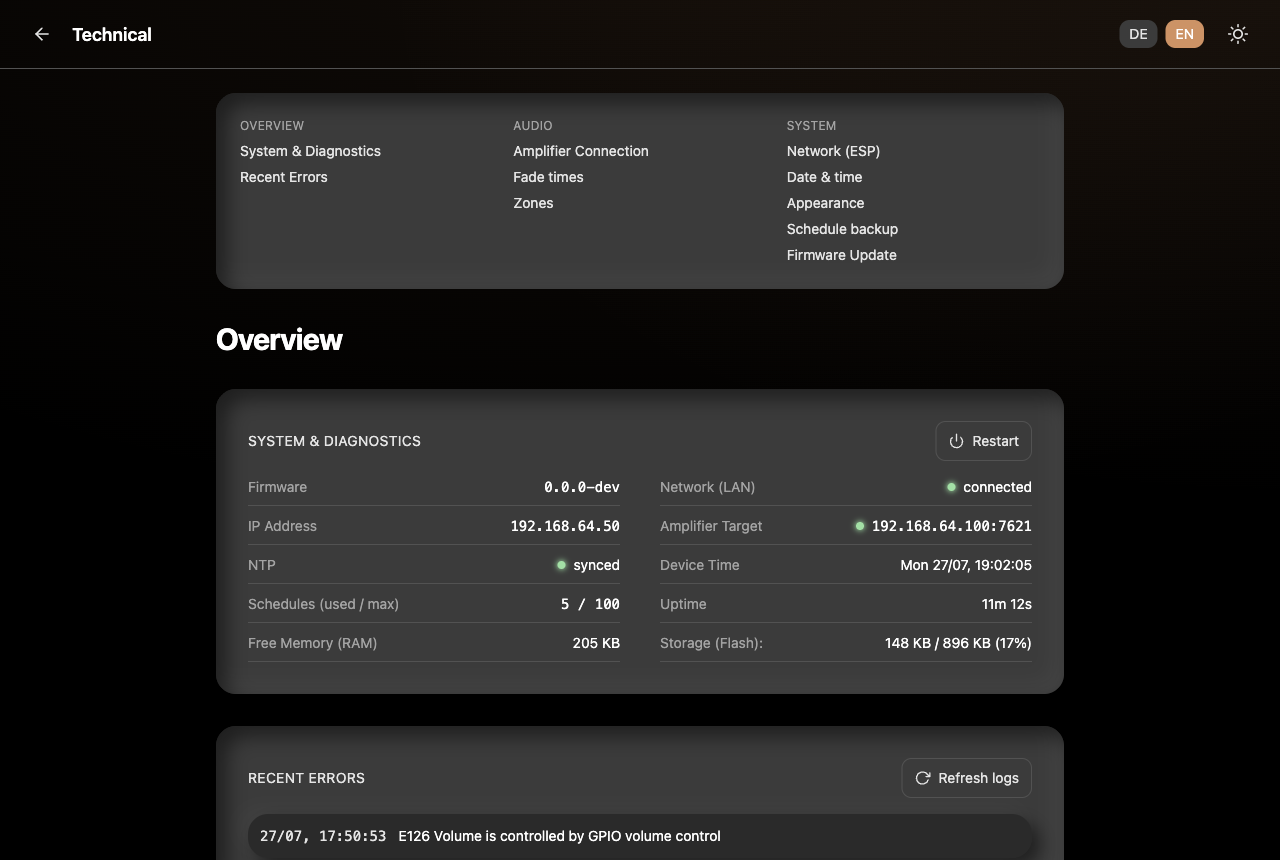The width and height of the screenshot is (1280, 860).
Task: Open Amplifier Connection section
Action: (581, 151)
